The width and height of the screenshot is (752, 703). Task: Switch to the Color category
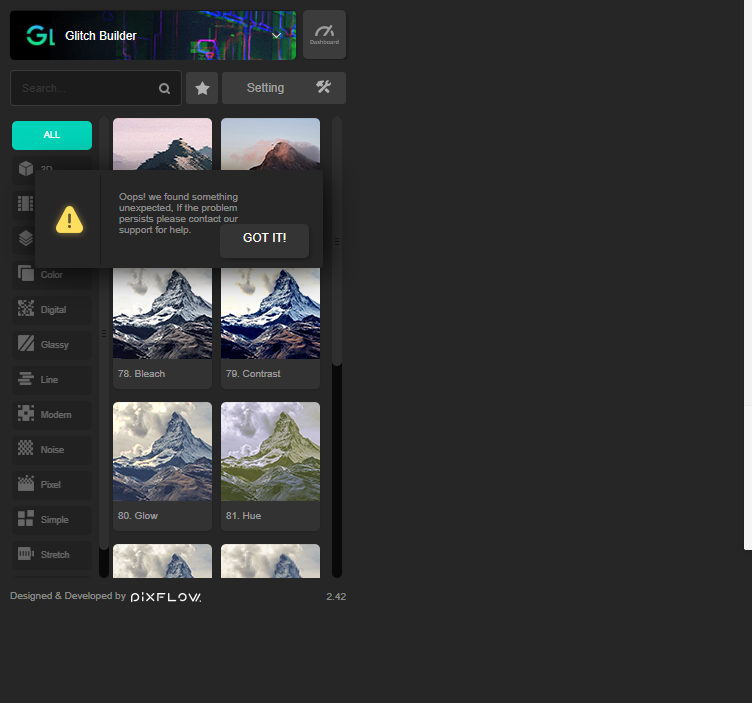click(x=52, y=274)
